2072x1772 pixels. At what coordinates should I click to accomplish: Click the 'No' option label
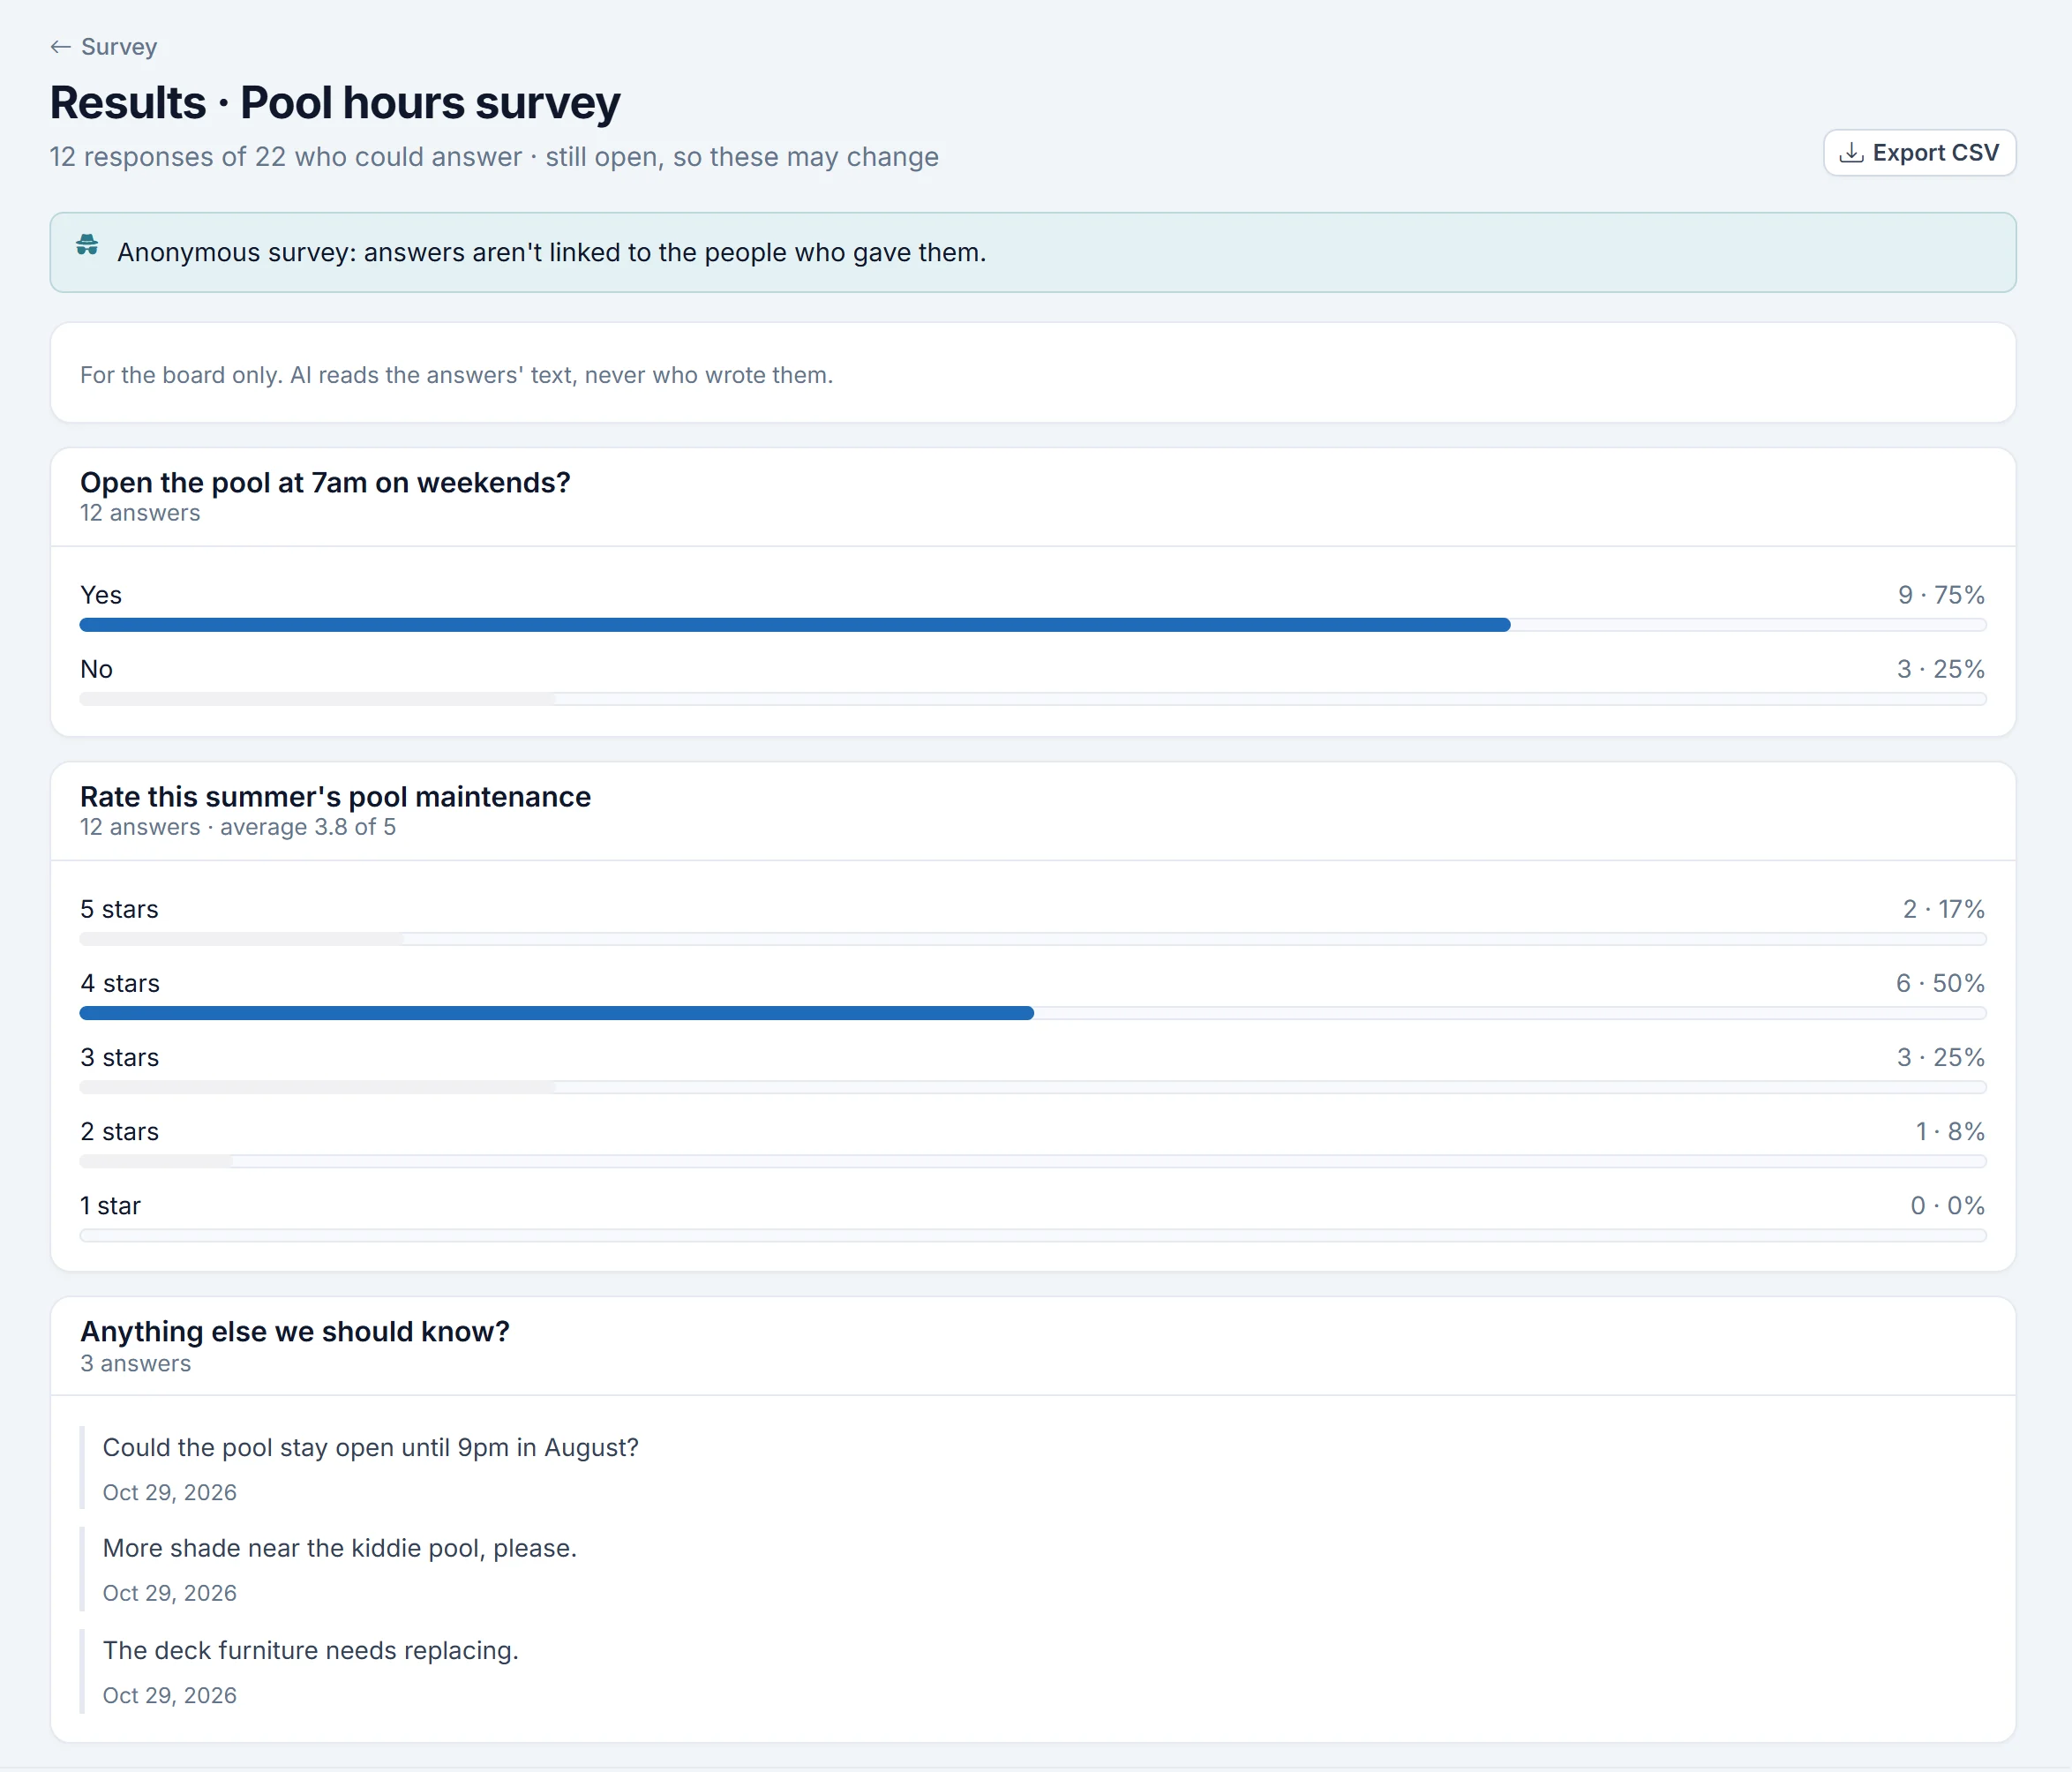[96, 669]
